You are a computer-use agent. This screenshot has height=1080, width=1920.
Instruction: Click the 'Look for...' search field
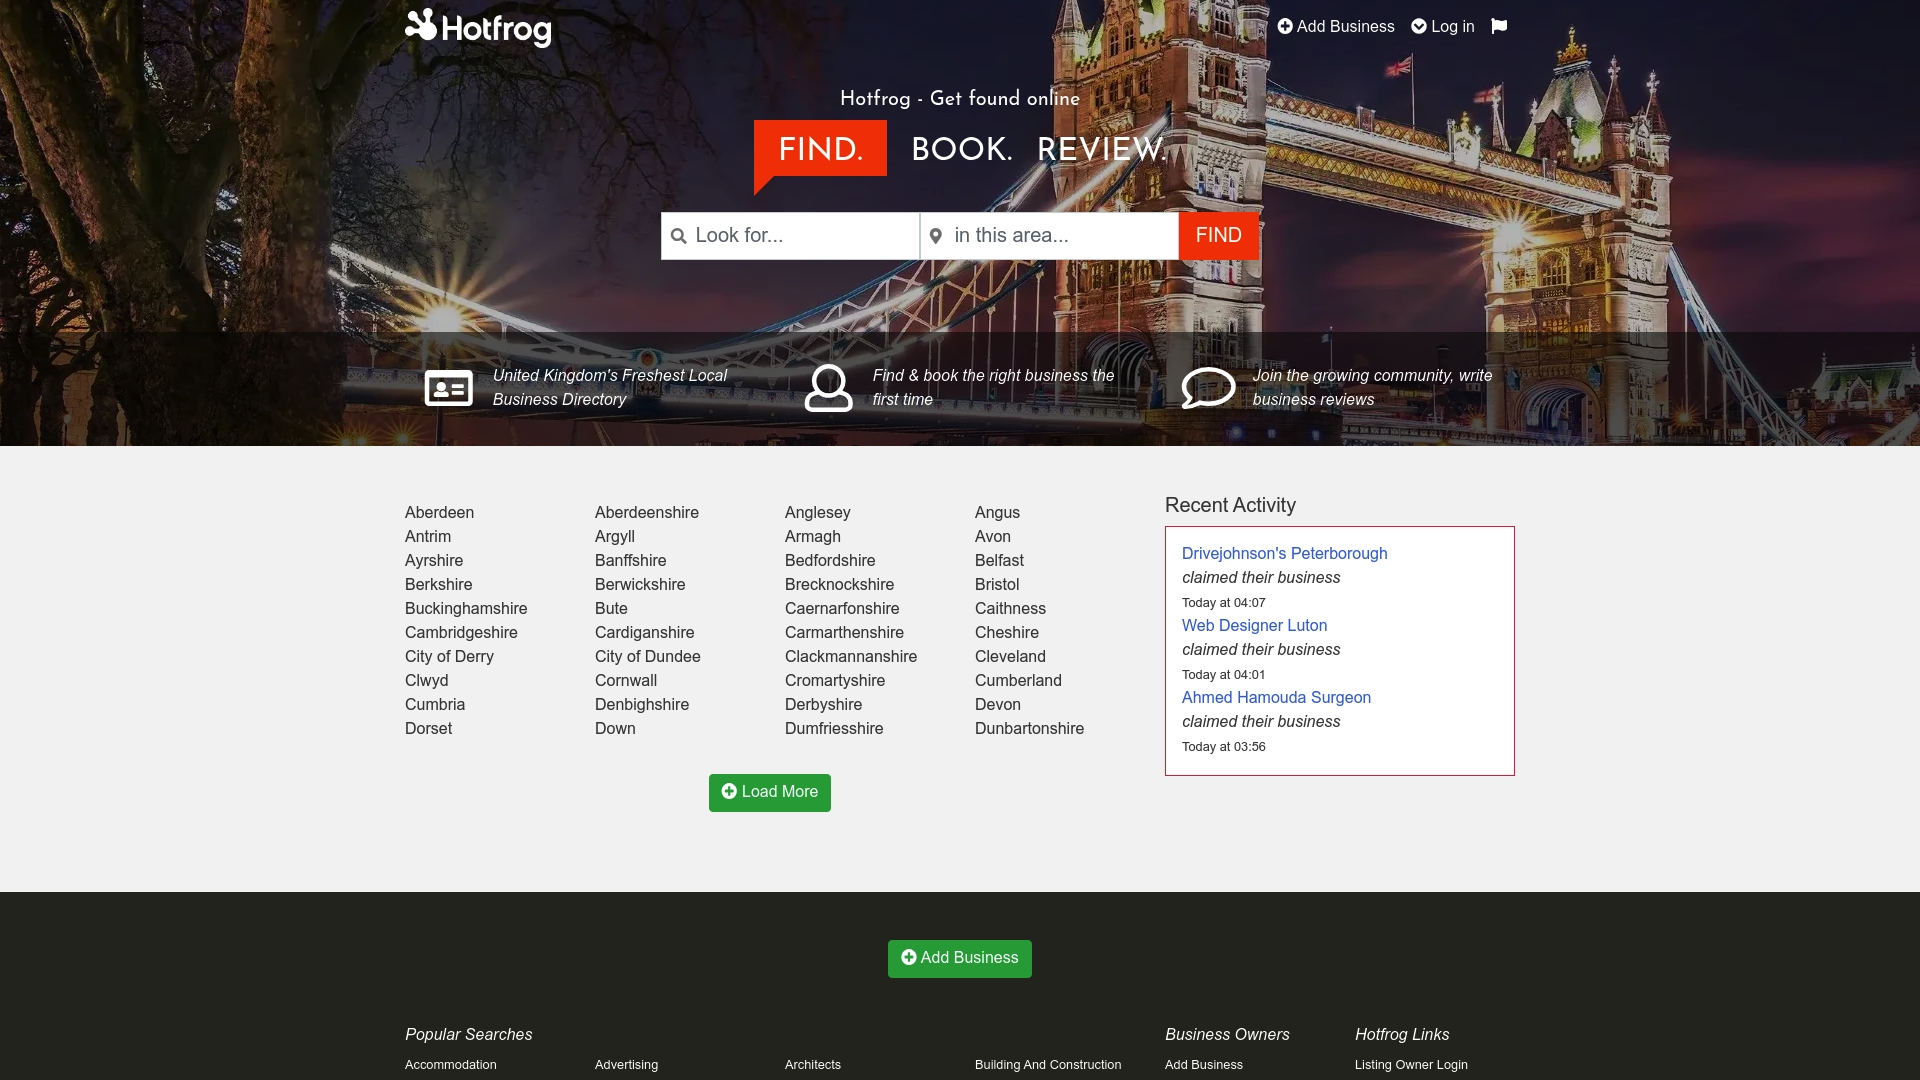tap(790, 235)
